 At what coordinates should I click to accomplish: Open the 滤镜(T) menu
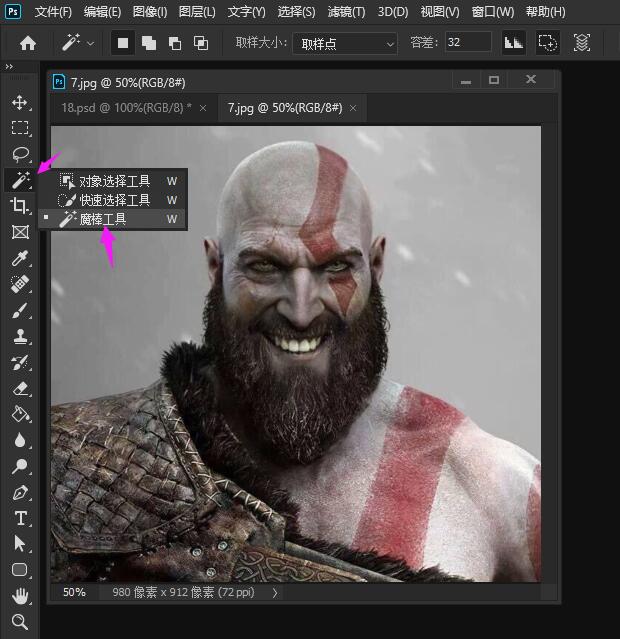click(346, 12)
